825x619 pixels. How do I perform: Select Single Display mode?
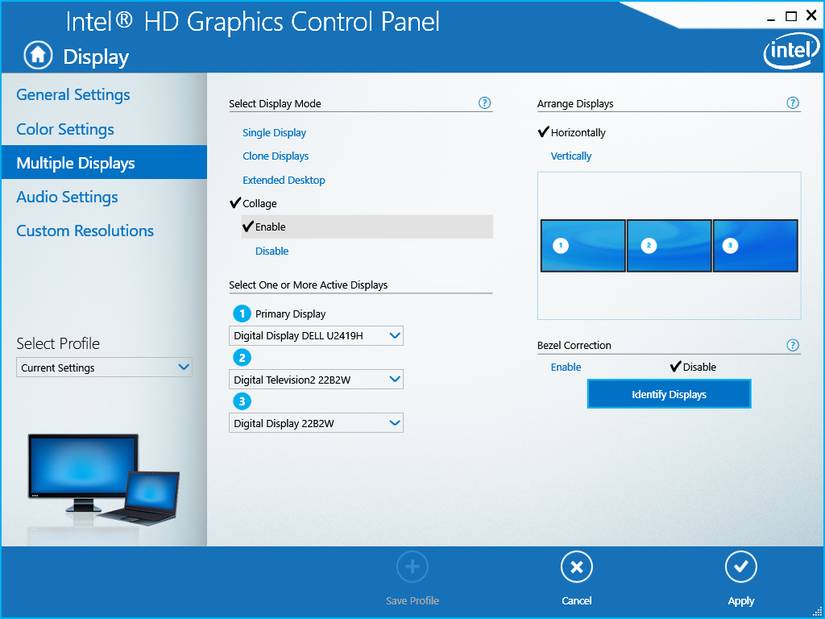click(274, 133)
